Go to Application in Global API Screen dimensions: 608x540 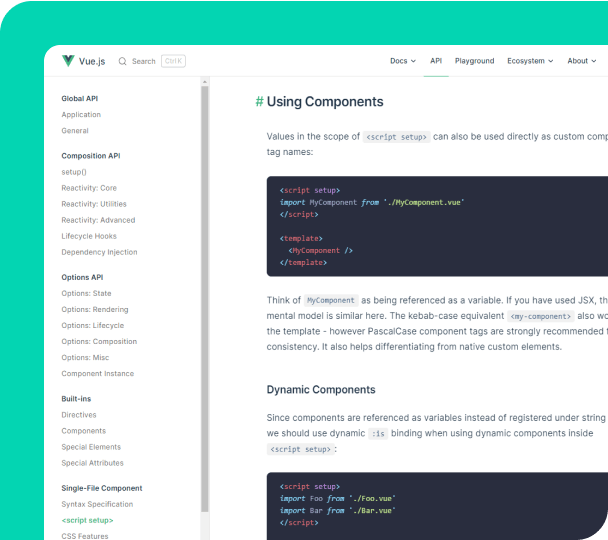click(x=81, y=115)
